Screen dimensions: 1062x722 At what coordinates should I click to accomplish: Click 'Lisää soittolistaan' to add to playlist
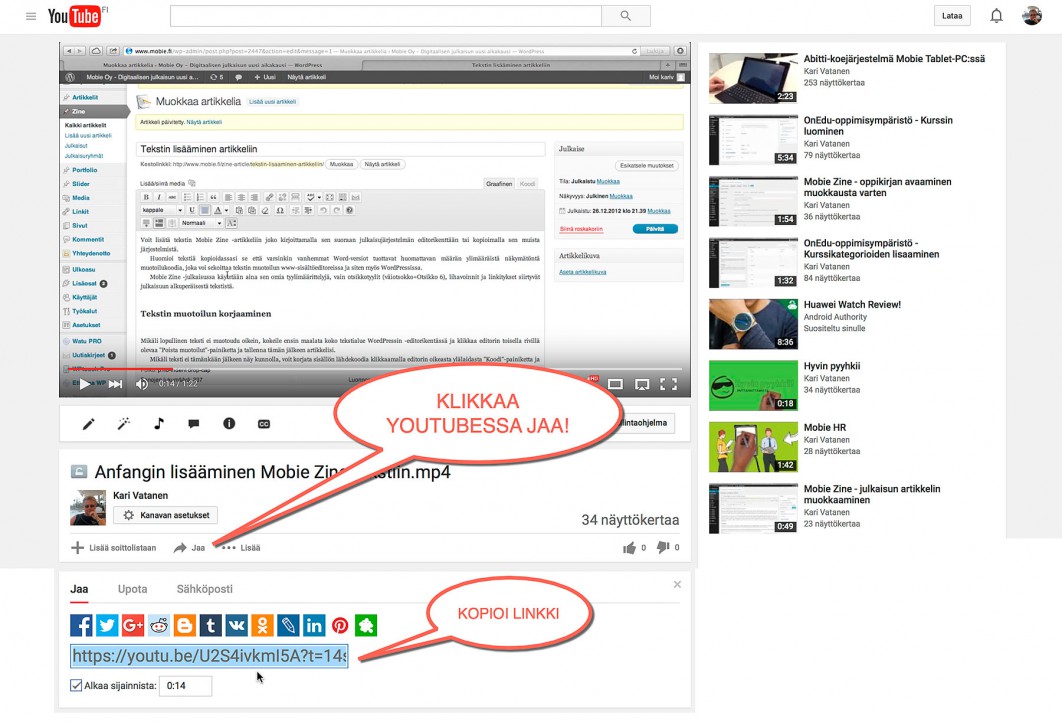click(x=114, y=548)
